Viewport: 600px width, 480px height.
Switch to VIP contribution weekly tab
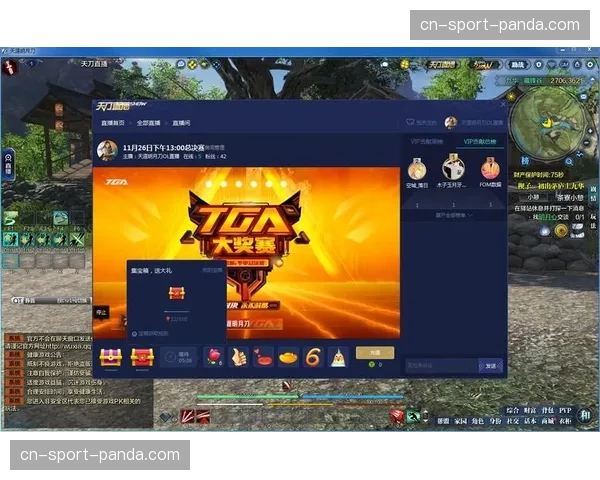click(427, 143)
